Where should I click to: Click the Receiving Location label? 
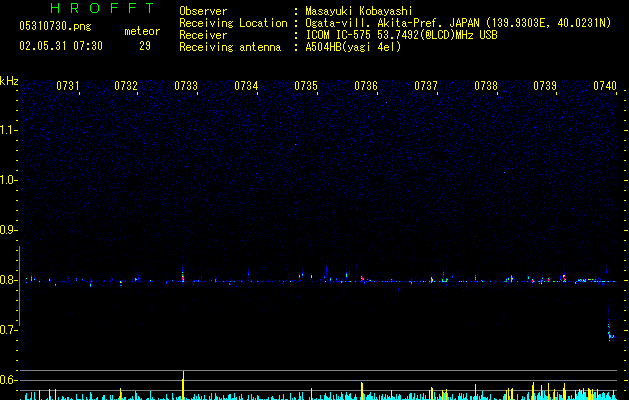pos(233,23)
